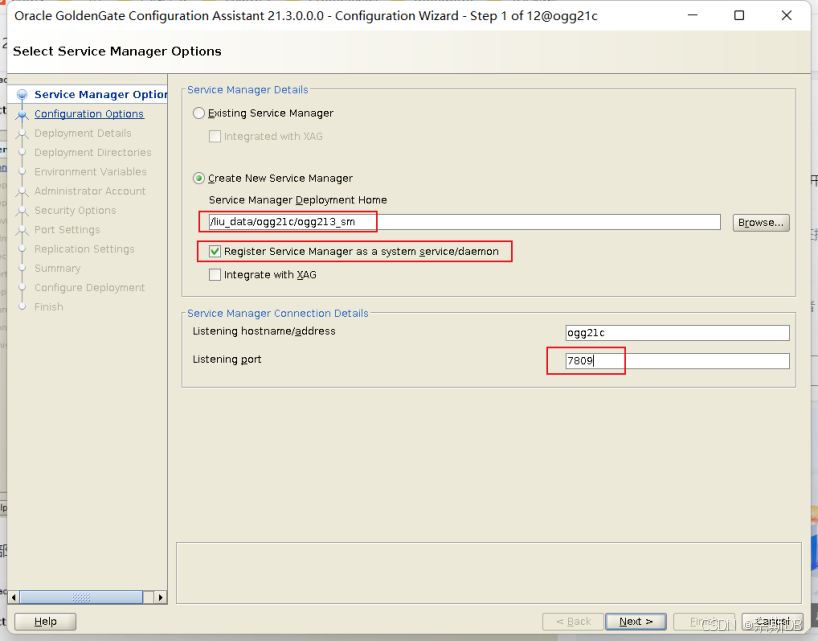
Task: Click the Help button
Action: [45, 621]
